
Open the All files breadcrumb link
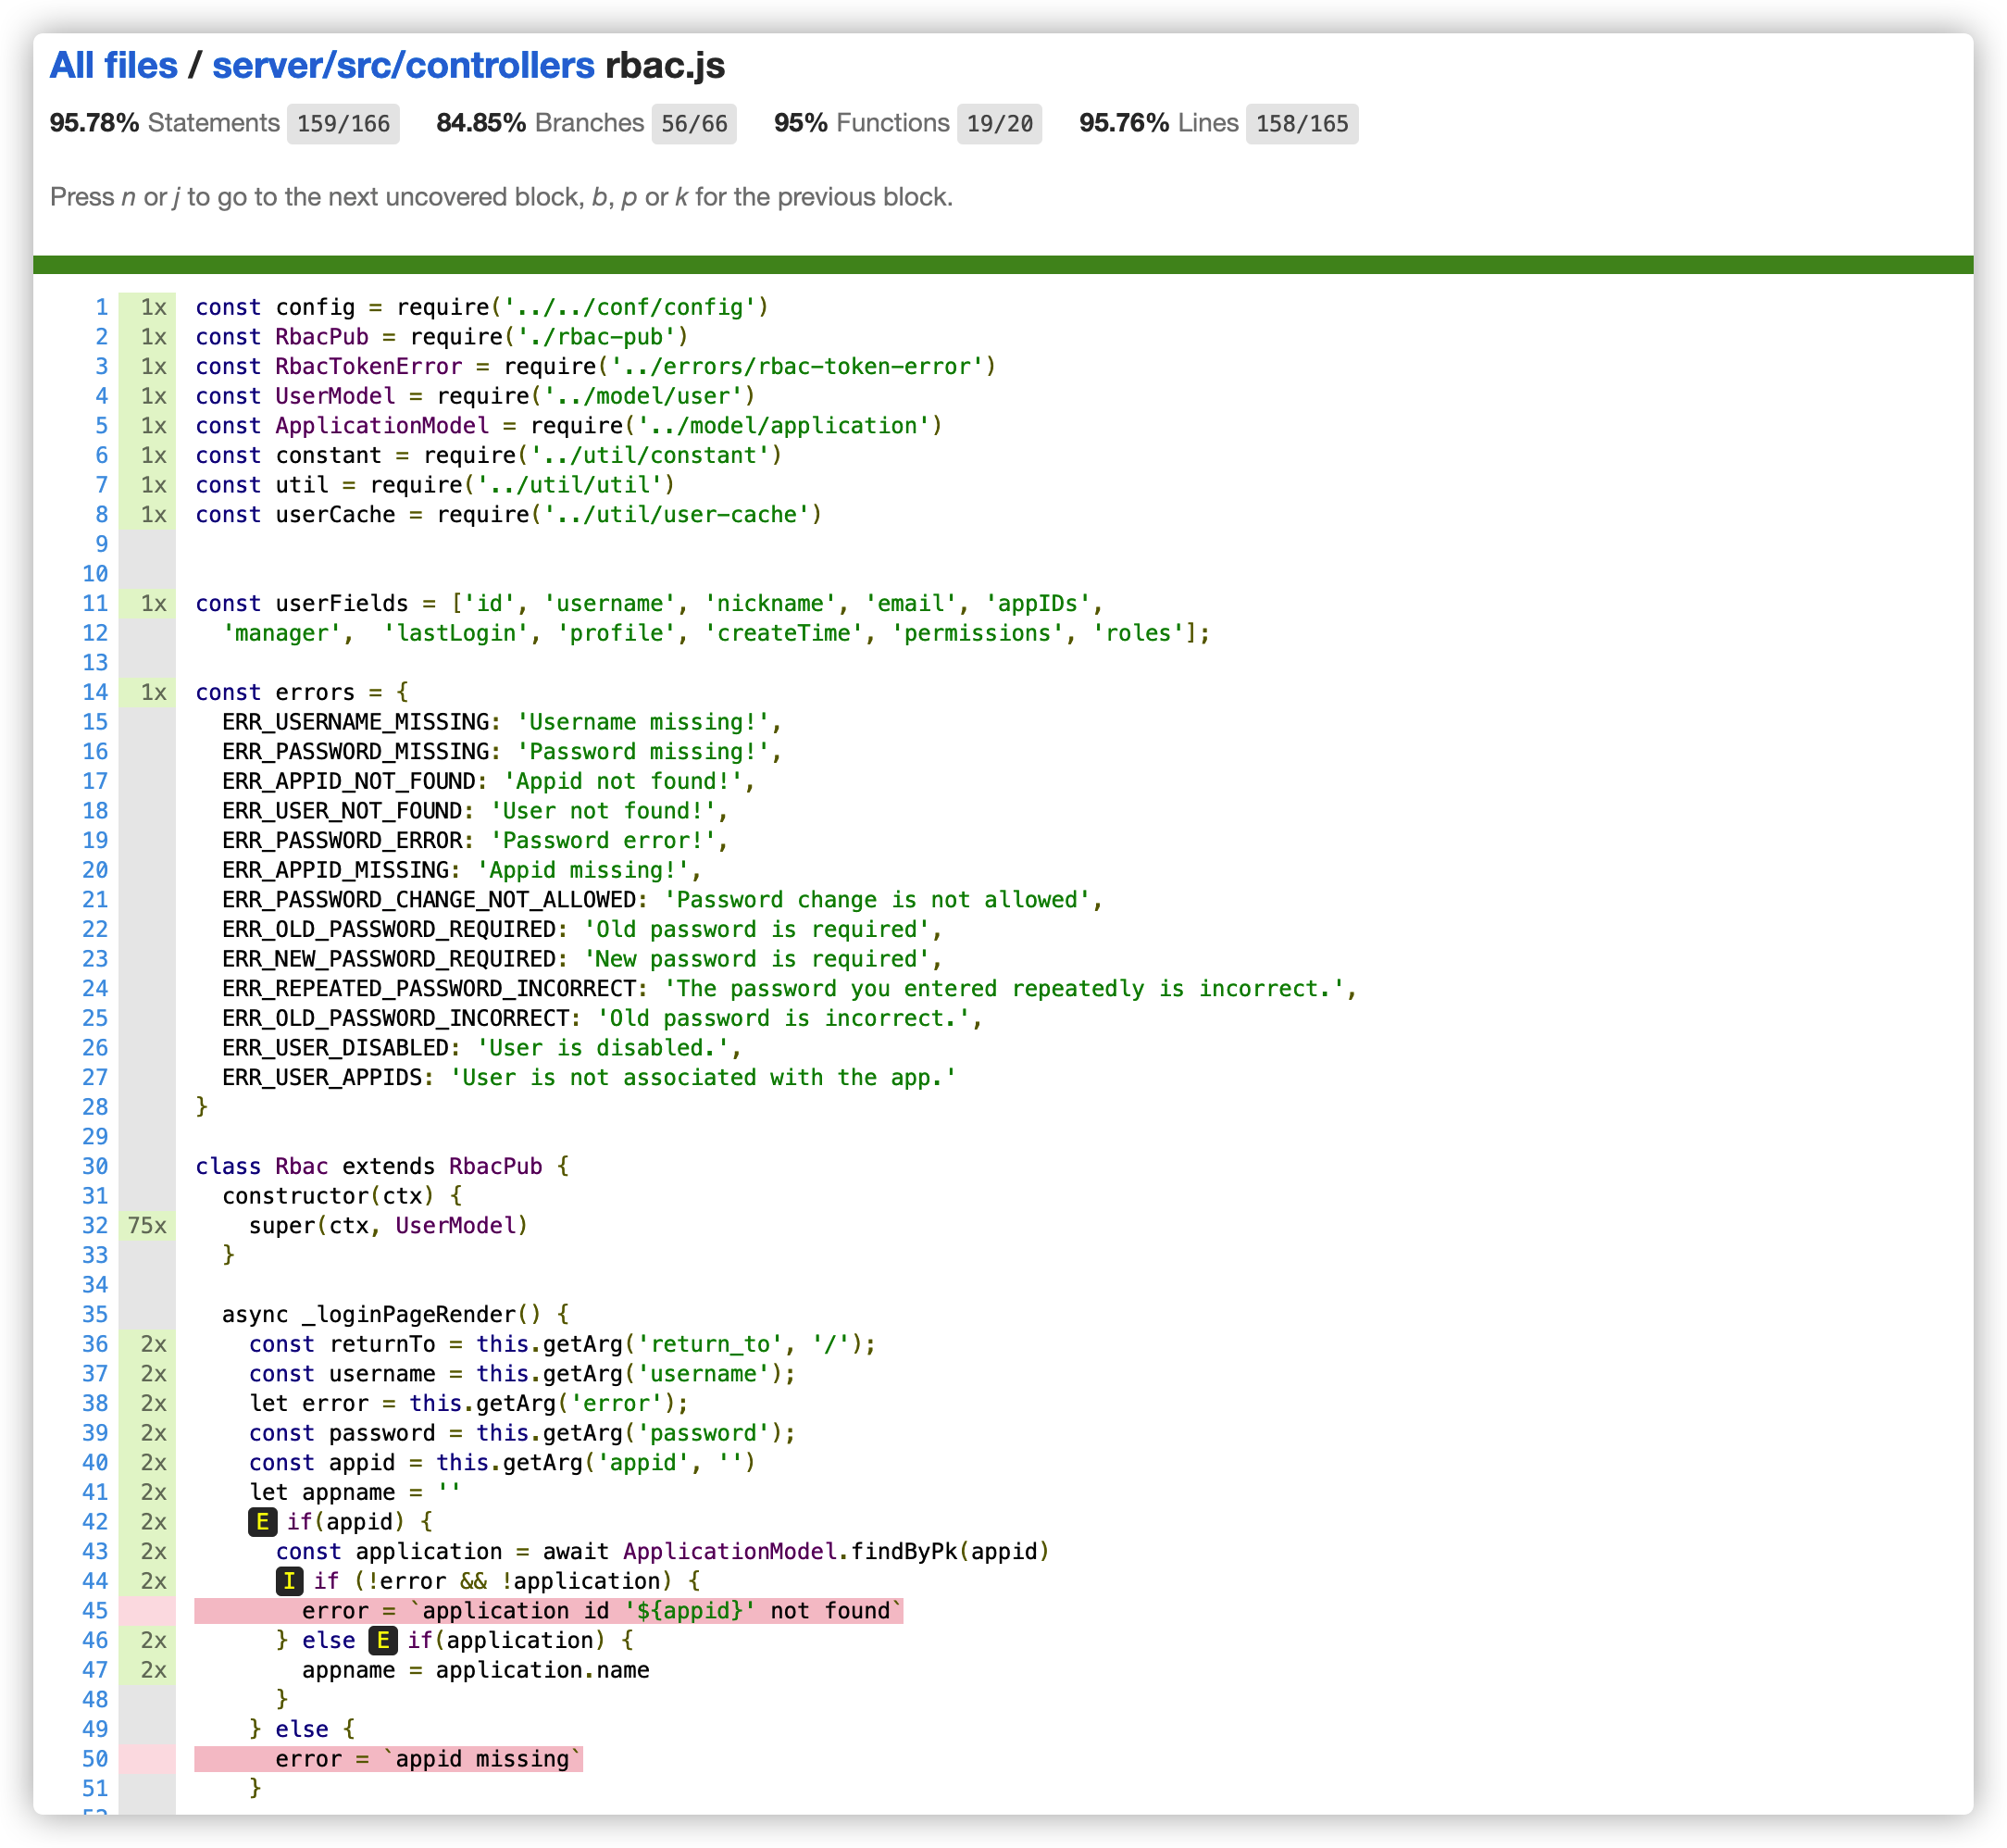[x=113, y=65]
